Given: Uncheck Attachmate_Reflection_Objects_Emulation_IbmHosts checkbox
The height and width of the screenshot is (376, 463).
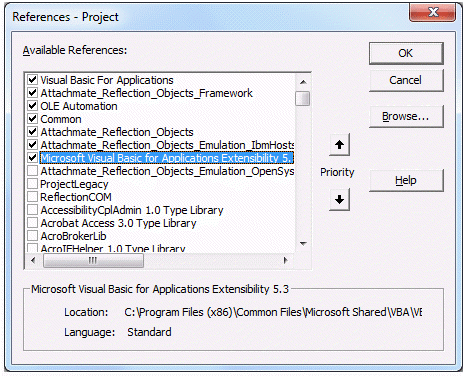Looking at the screenshot, I should tap(32, 145).
